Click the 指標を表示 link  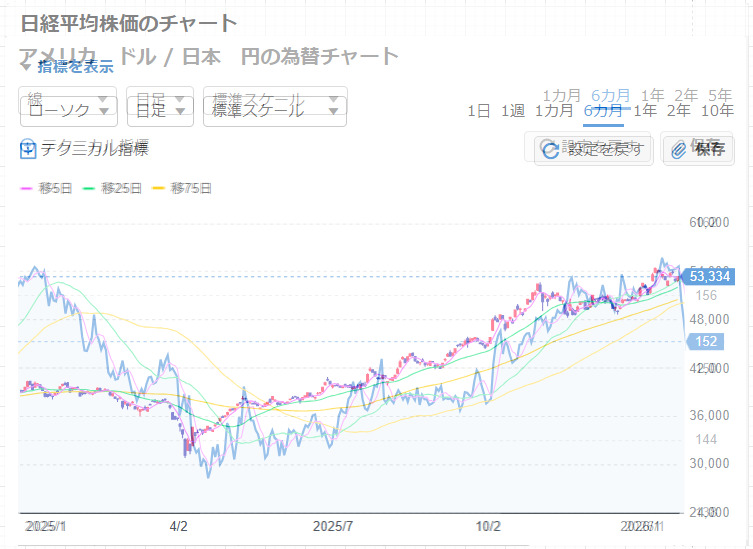click(75, 67)
